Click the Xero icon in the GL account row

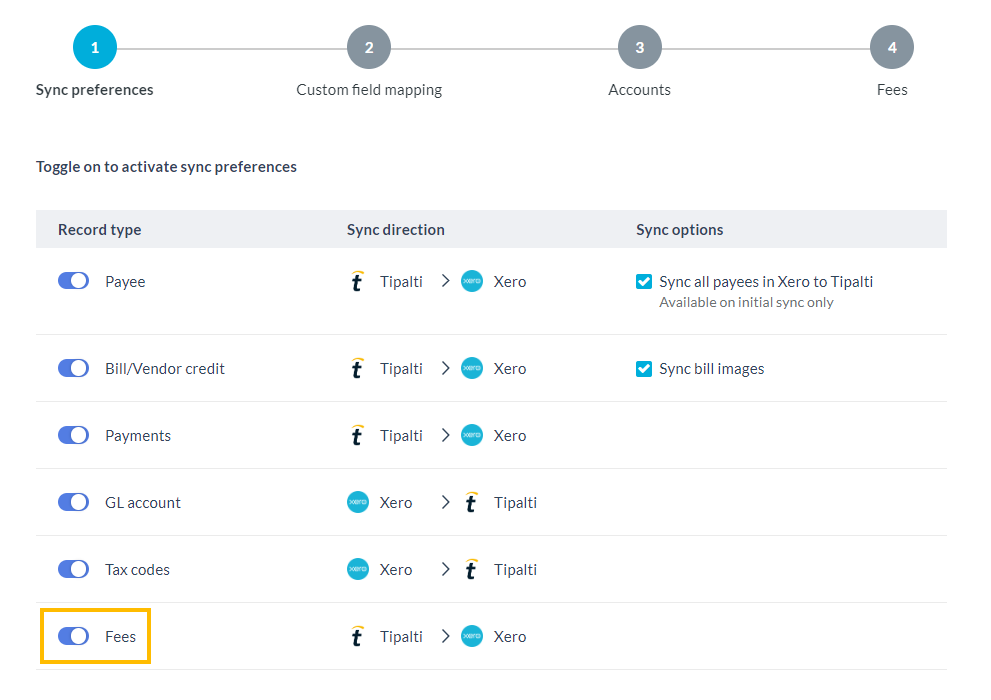pyautogui.click(x=357, y=502)
